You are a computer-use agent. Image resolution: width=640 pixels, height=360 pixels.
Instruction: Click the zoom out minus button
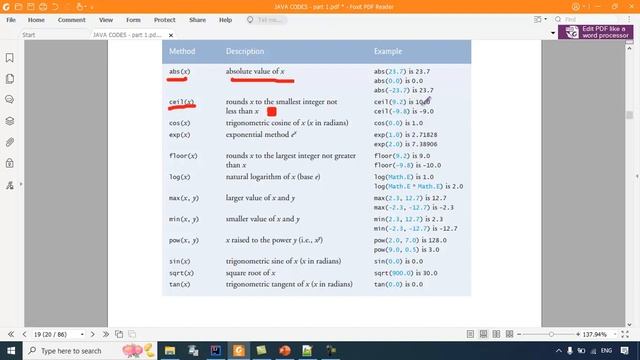tap(519, 334)
